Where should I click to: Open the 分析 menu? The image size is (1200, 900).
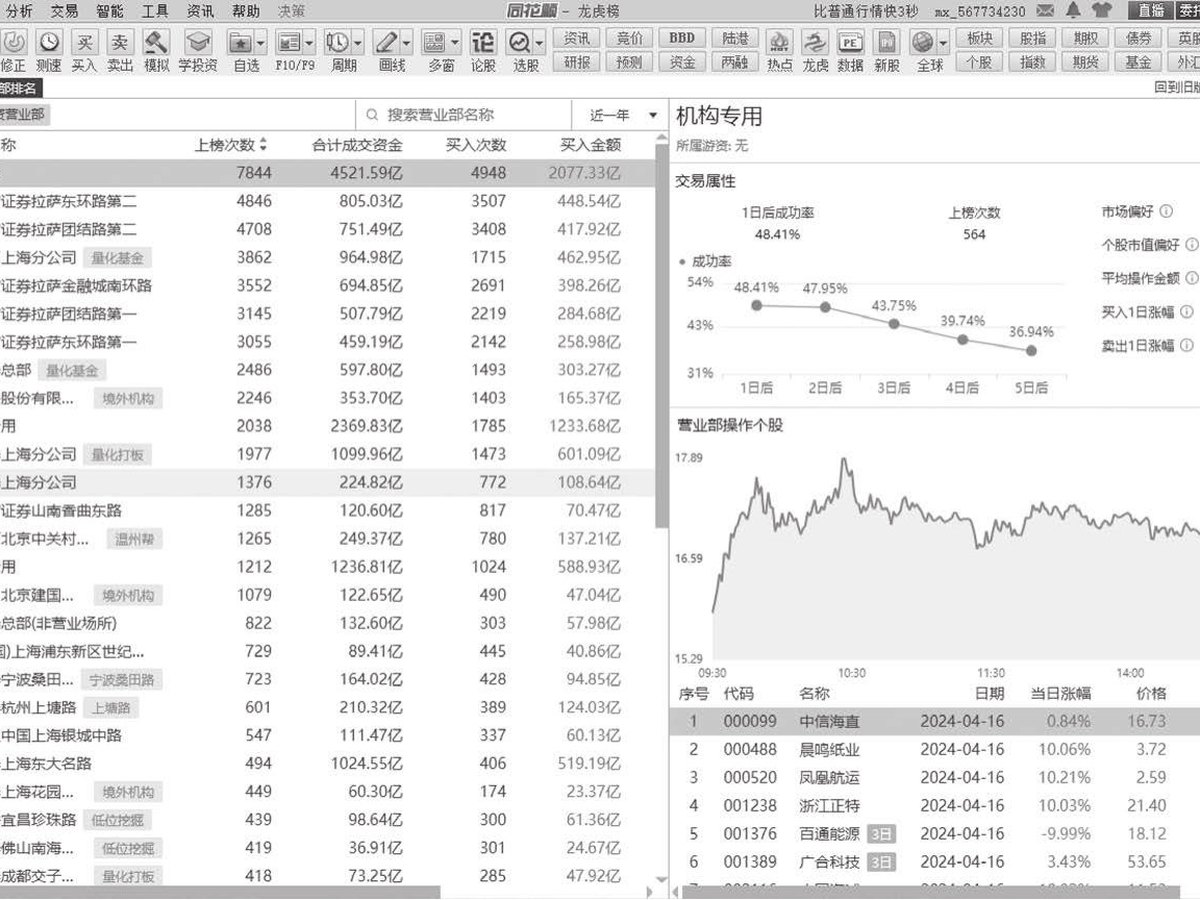[x=18, y=10]
